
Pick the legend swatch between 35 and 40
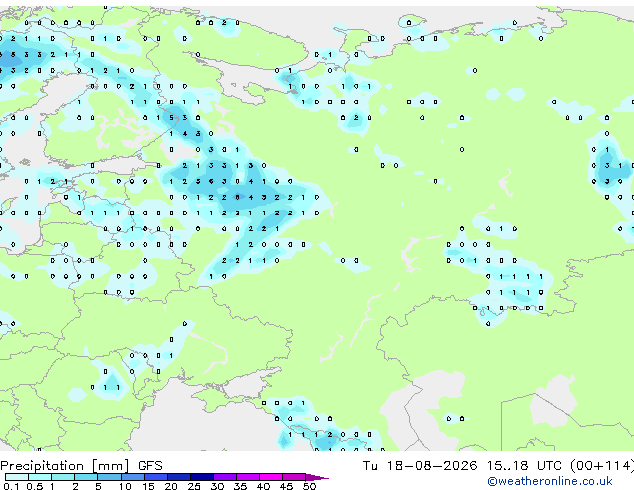pyautogui.click(x=247, y=477)
